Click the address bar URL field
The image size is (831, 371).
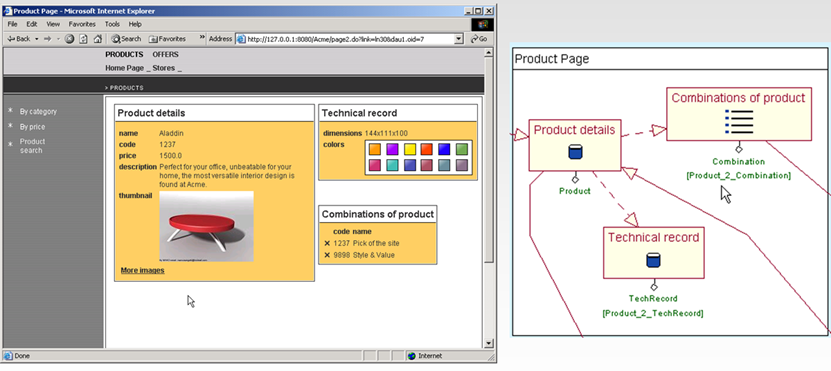coord(349,39)
